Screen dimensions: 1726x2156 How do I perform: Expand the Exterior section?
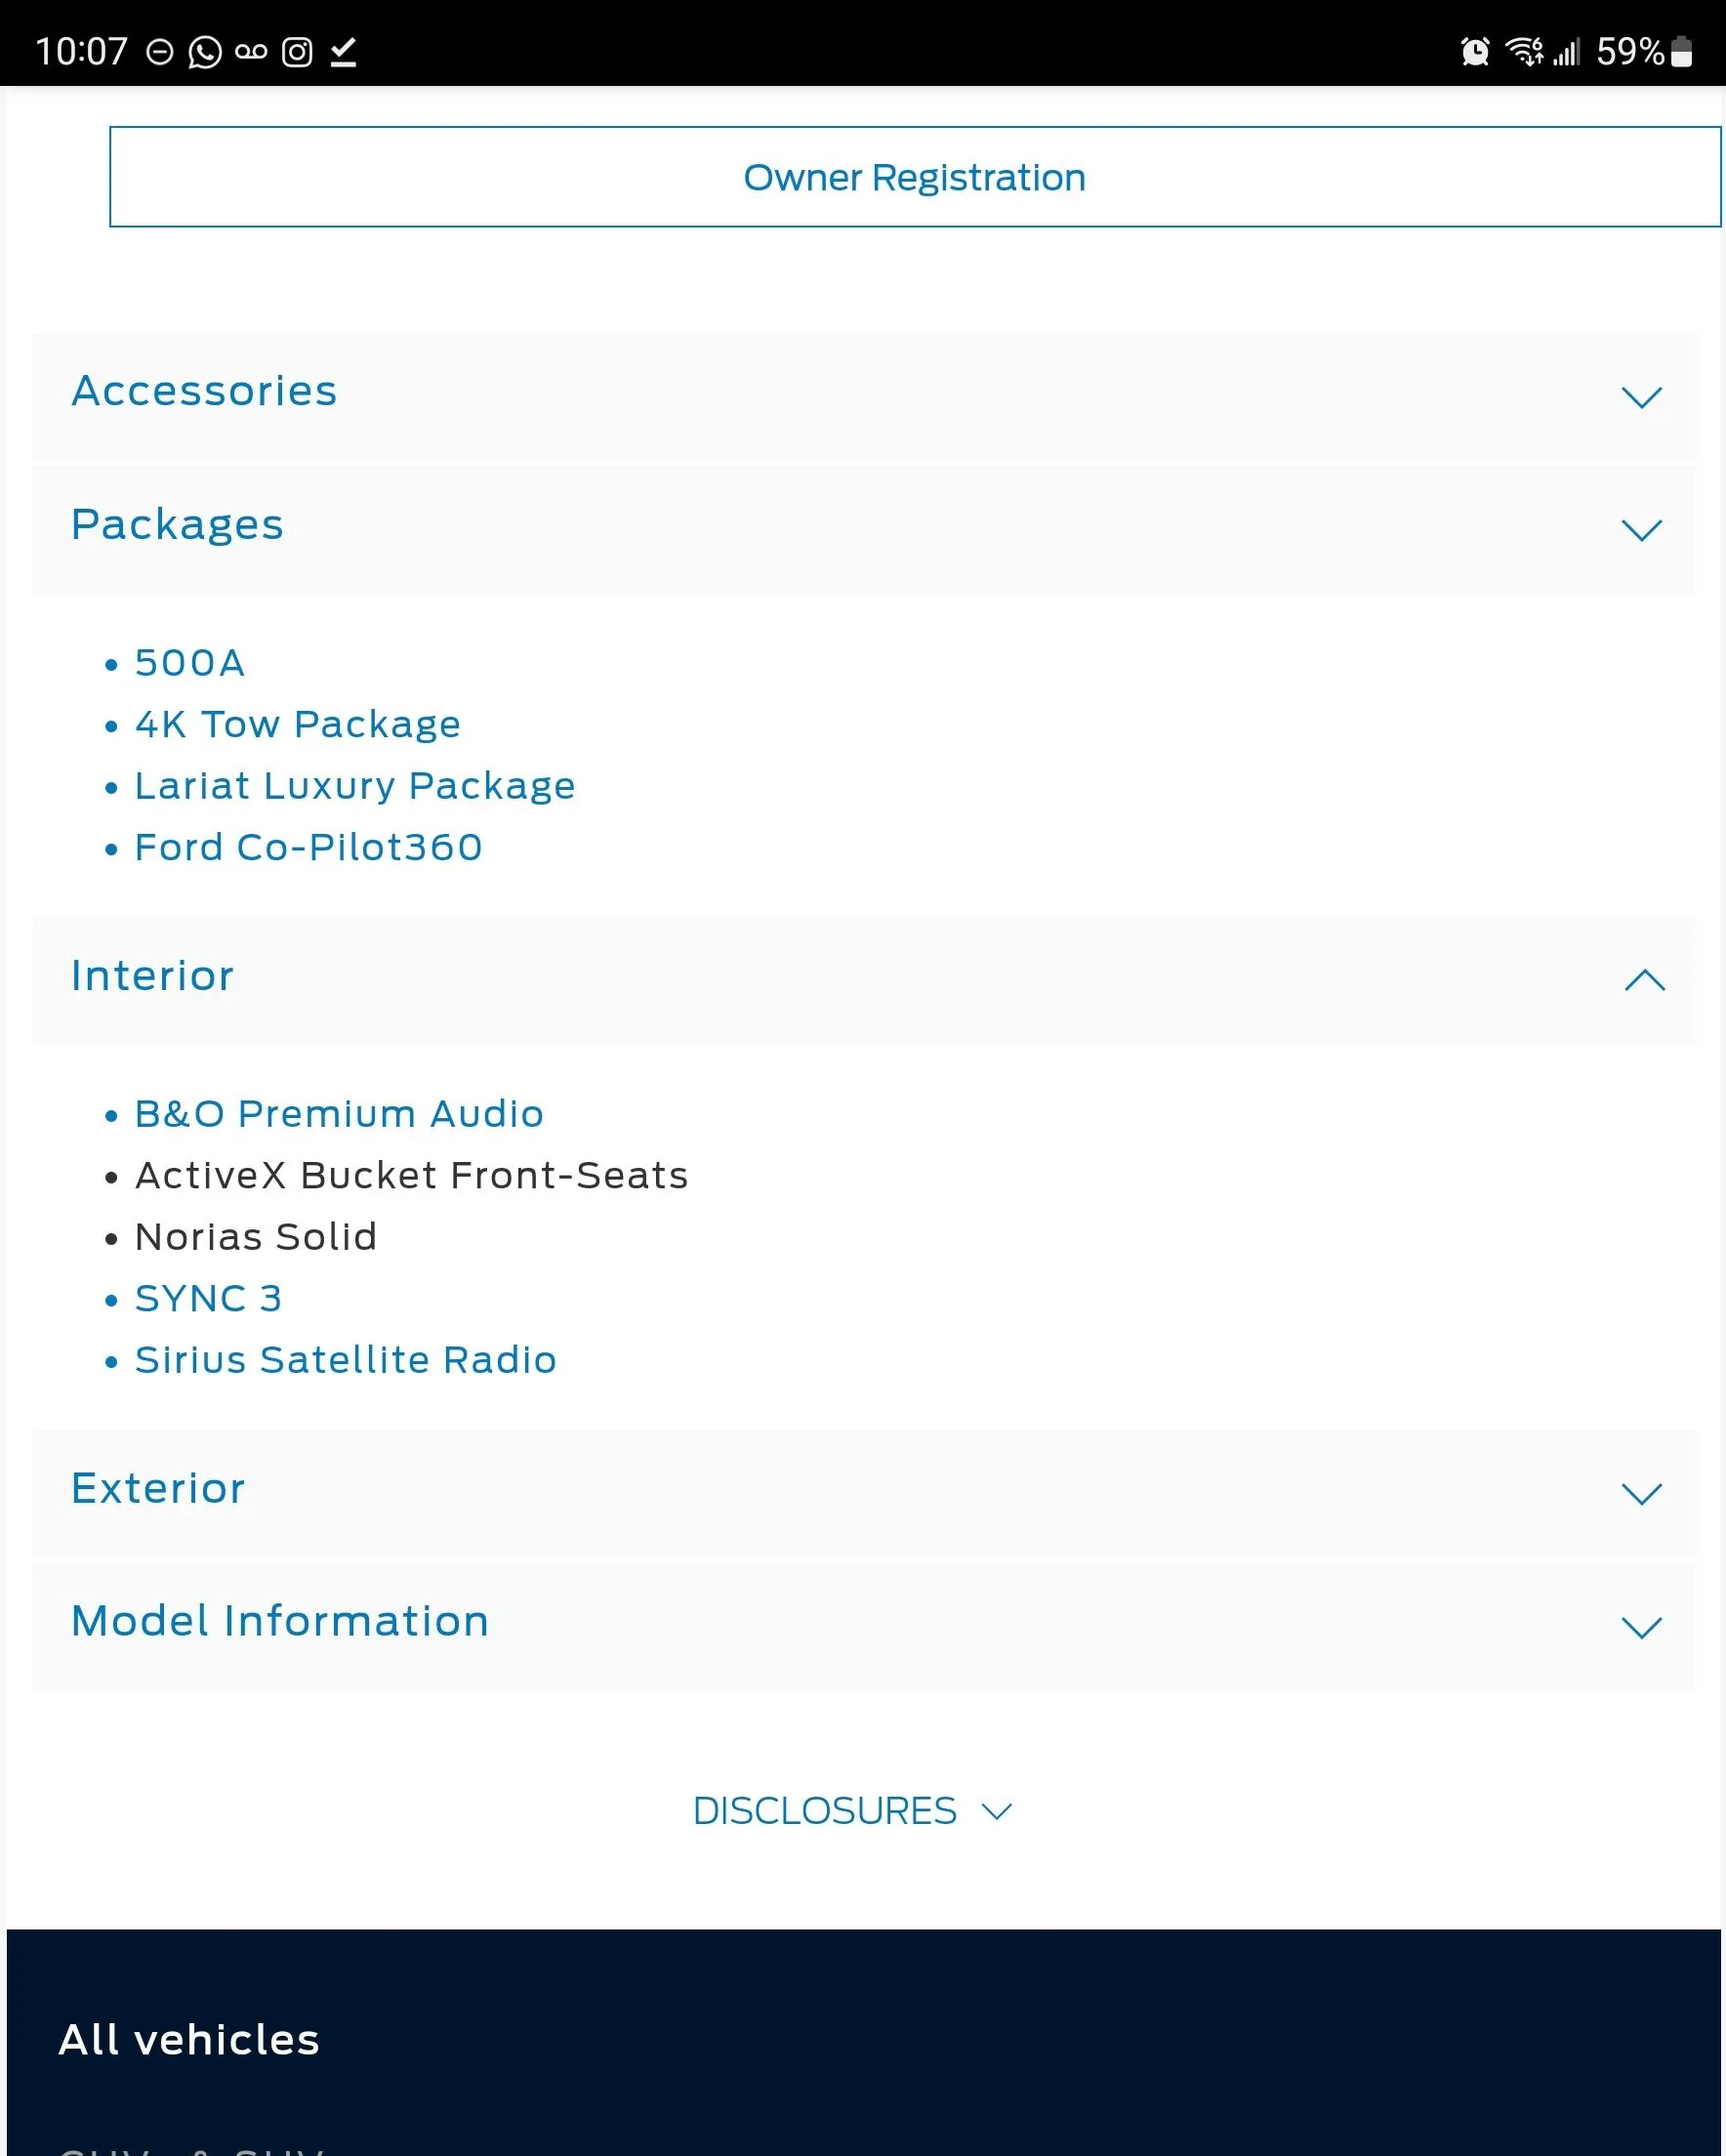click(863, 1493)
